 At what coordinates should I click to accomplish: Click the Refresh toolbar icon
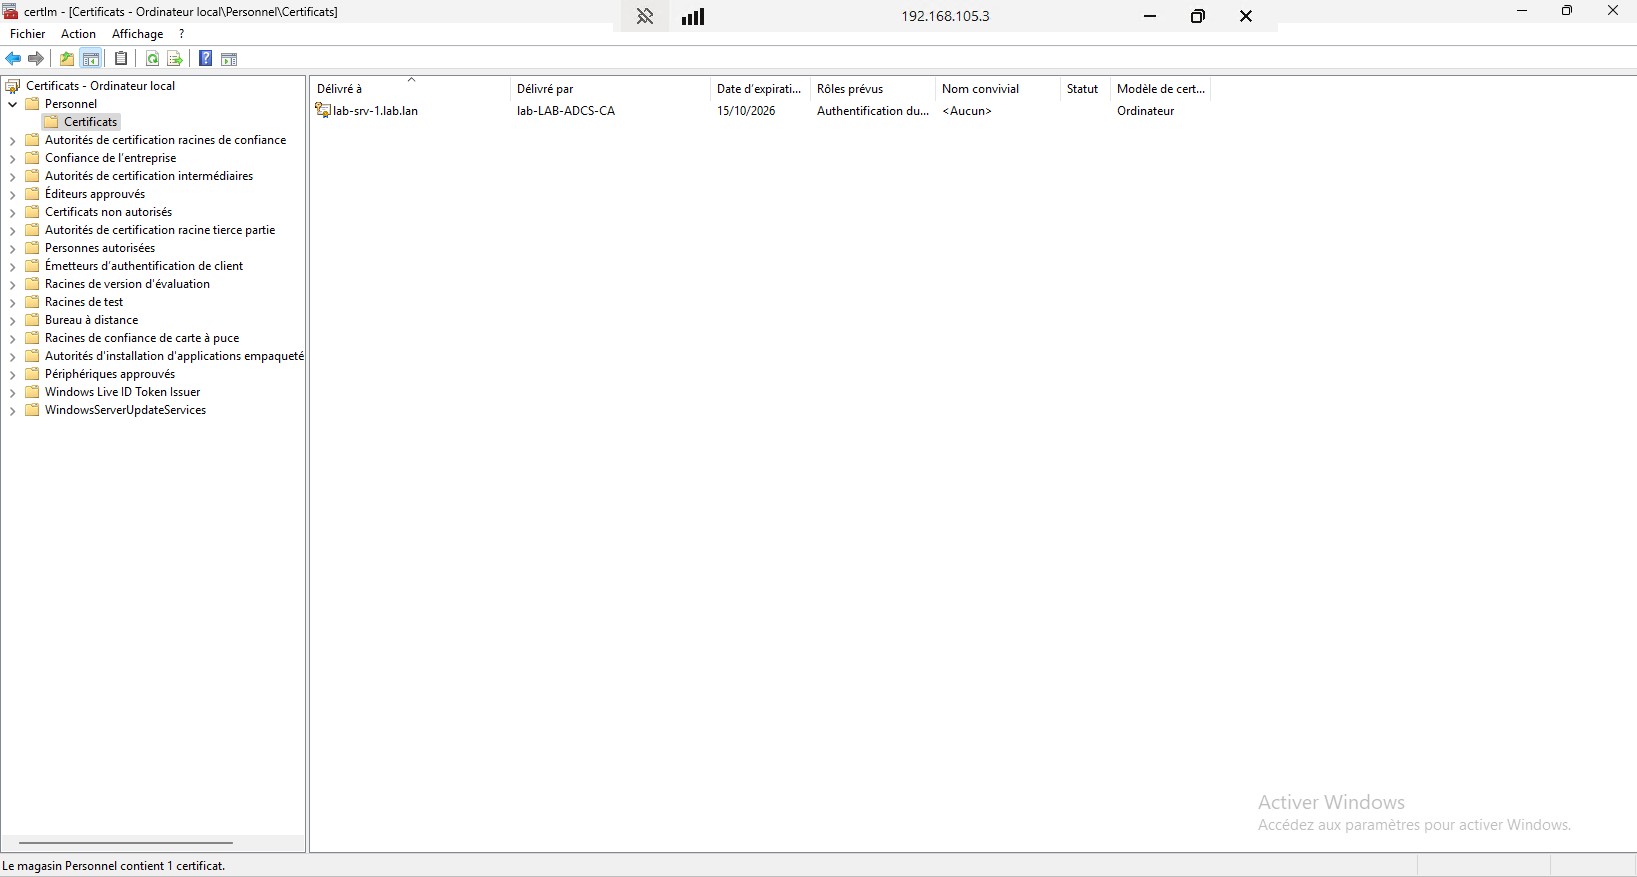(x=152, y=59)
